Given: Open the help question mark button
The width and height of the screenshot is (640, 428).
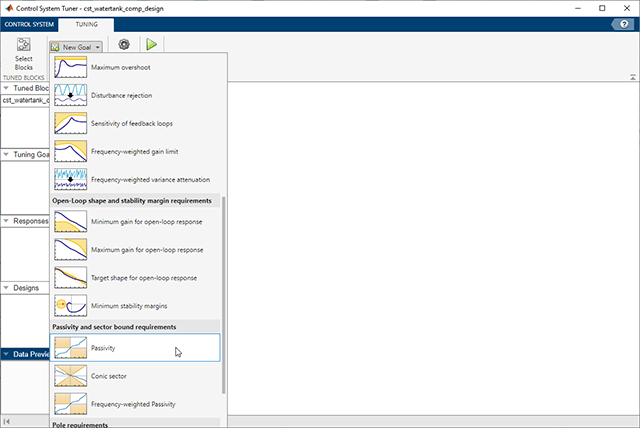Looking at the screenshot, I should [x=624, y=24].
